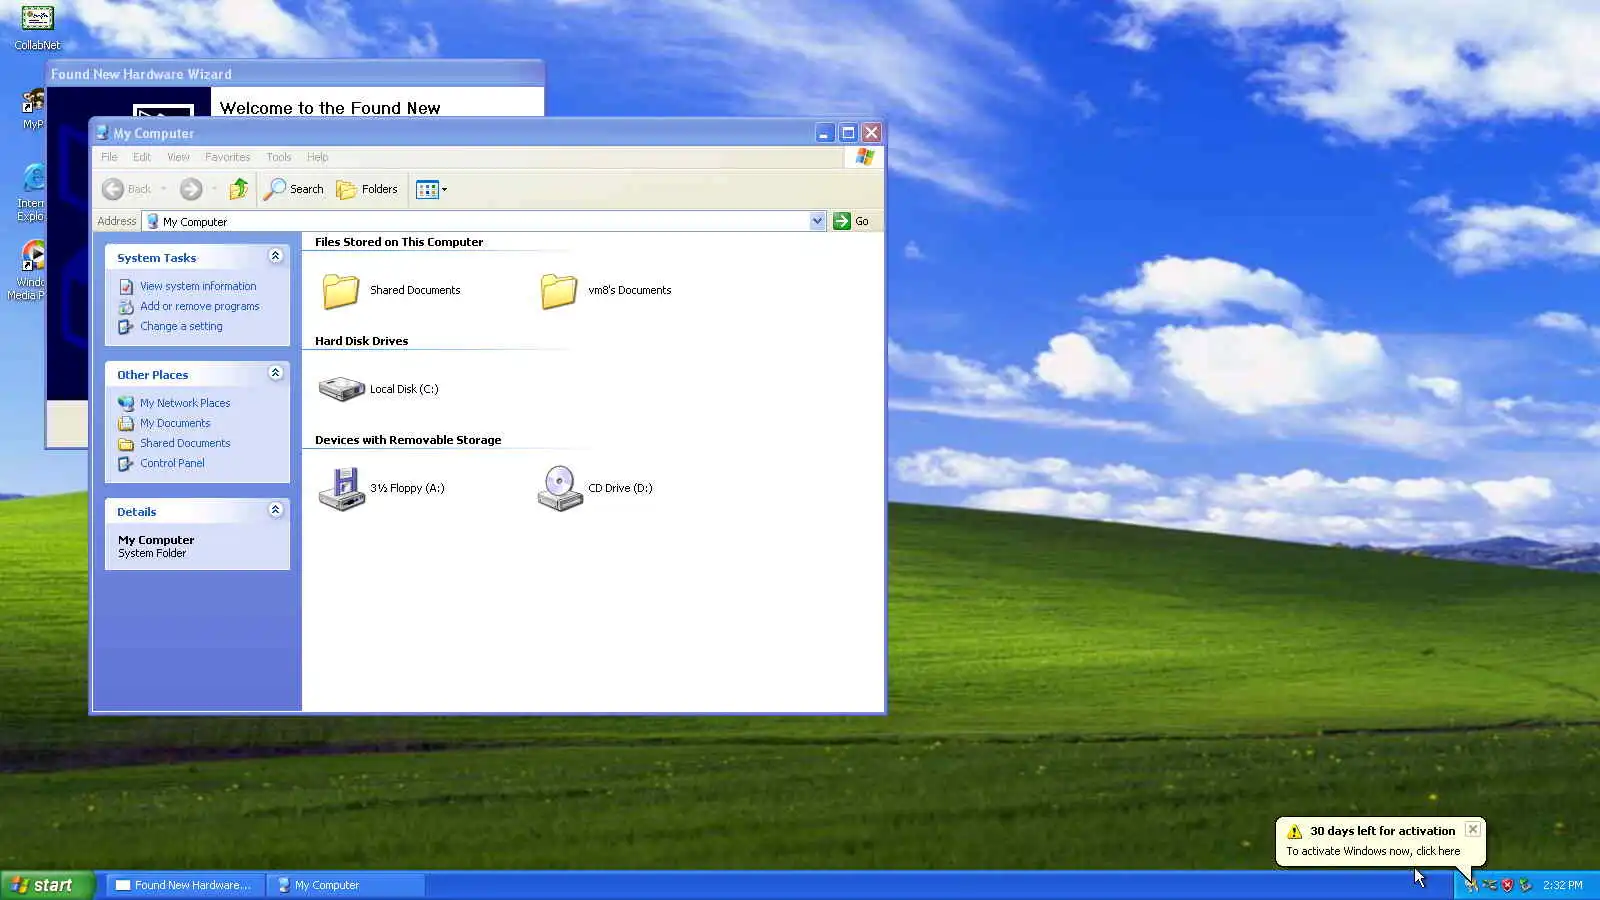
Task: Click the My Documents sidebar icon
Action: [x=126, y=424]
